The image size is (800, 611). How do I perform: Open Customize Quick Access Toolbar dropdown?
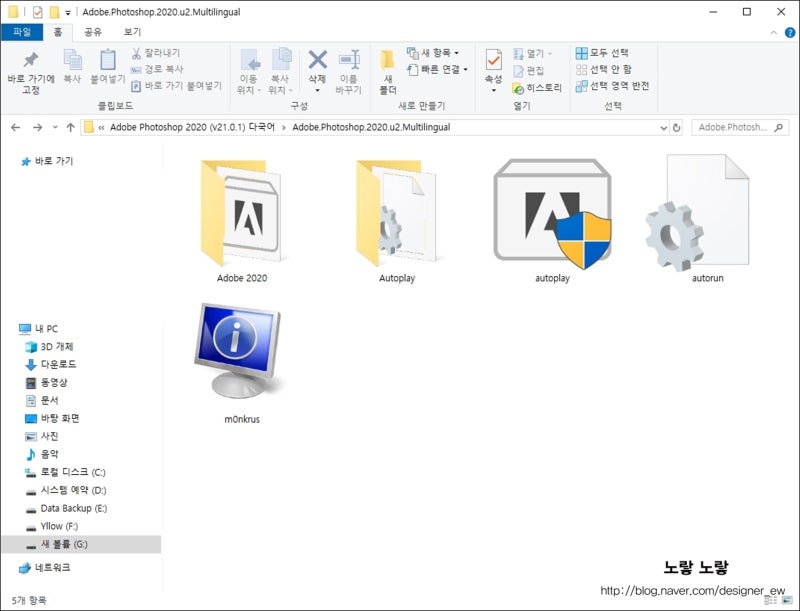click(x=67, y=13)
